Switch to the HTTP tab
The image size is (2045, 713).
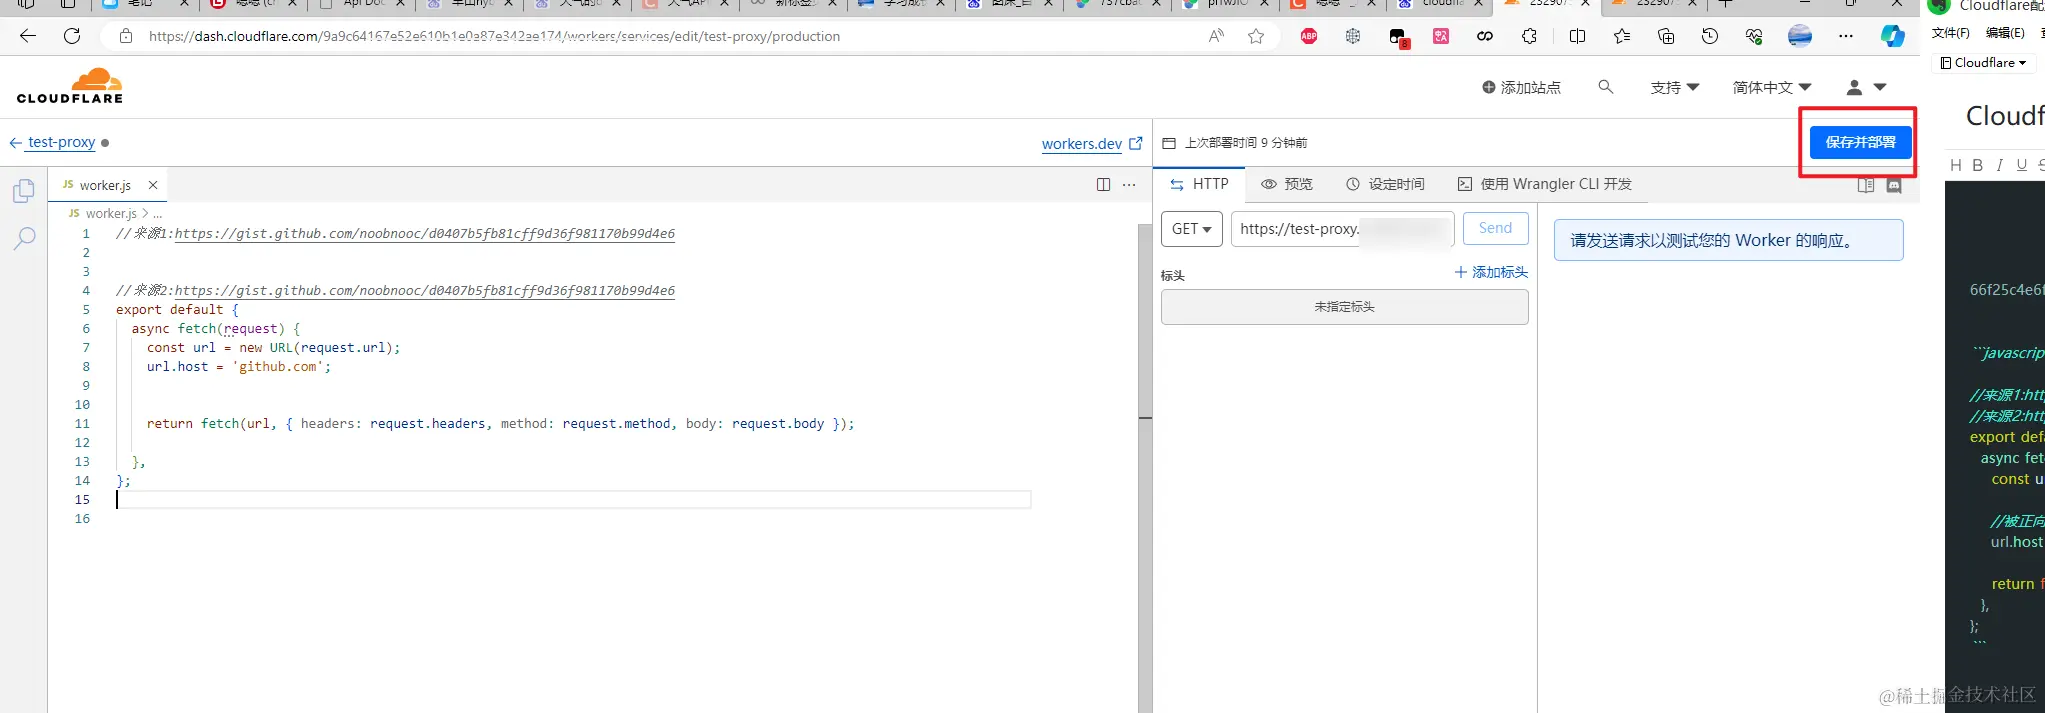tap(1199, 184)
